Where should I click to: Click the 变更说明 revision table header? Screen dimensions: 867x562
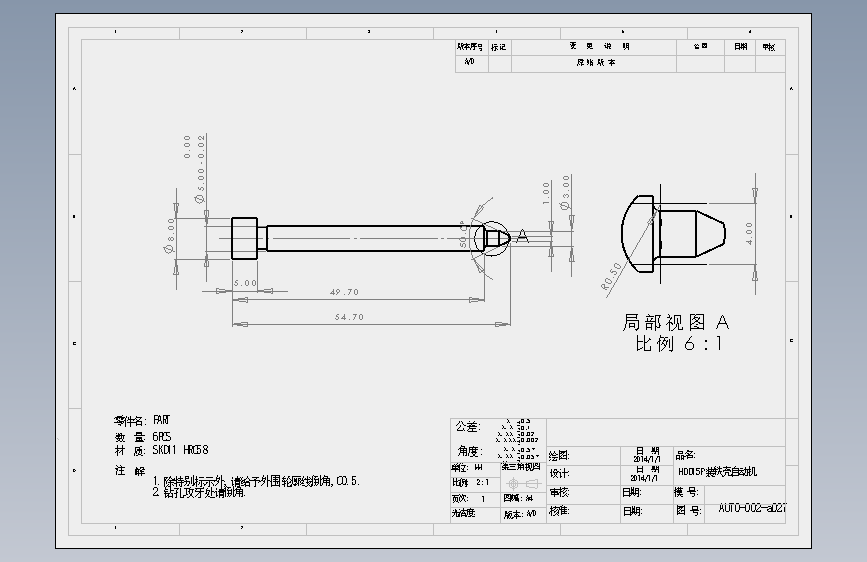(x=599, y=46)
